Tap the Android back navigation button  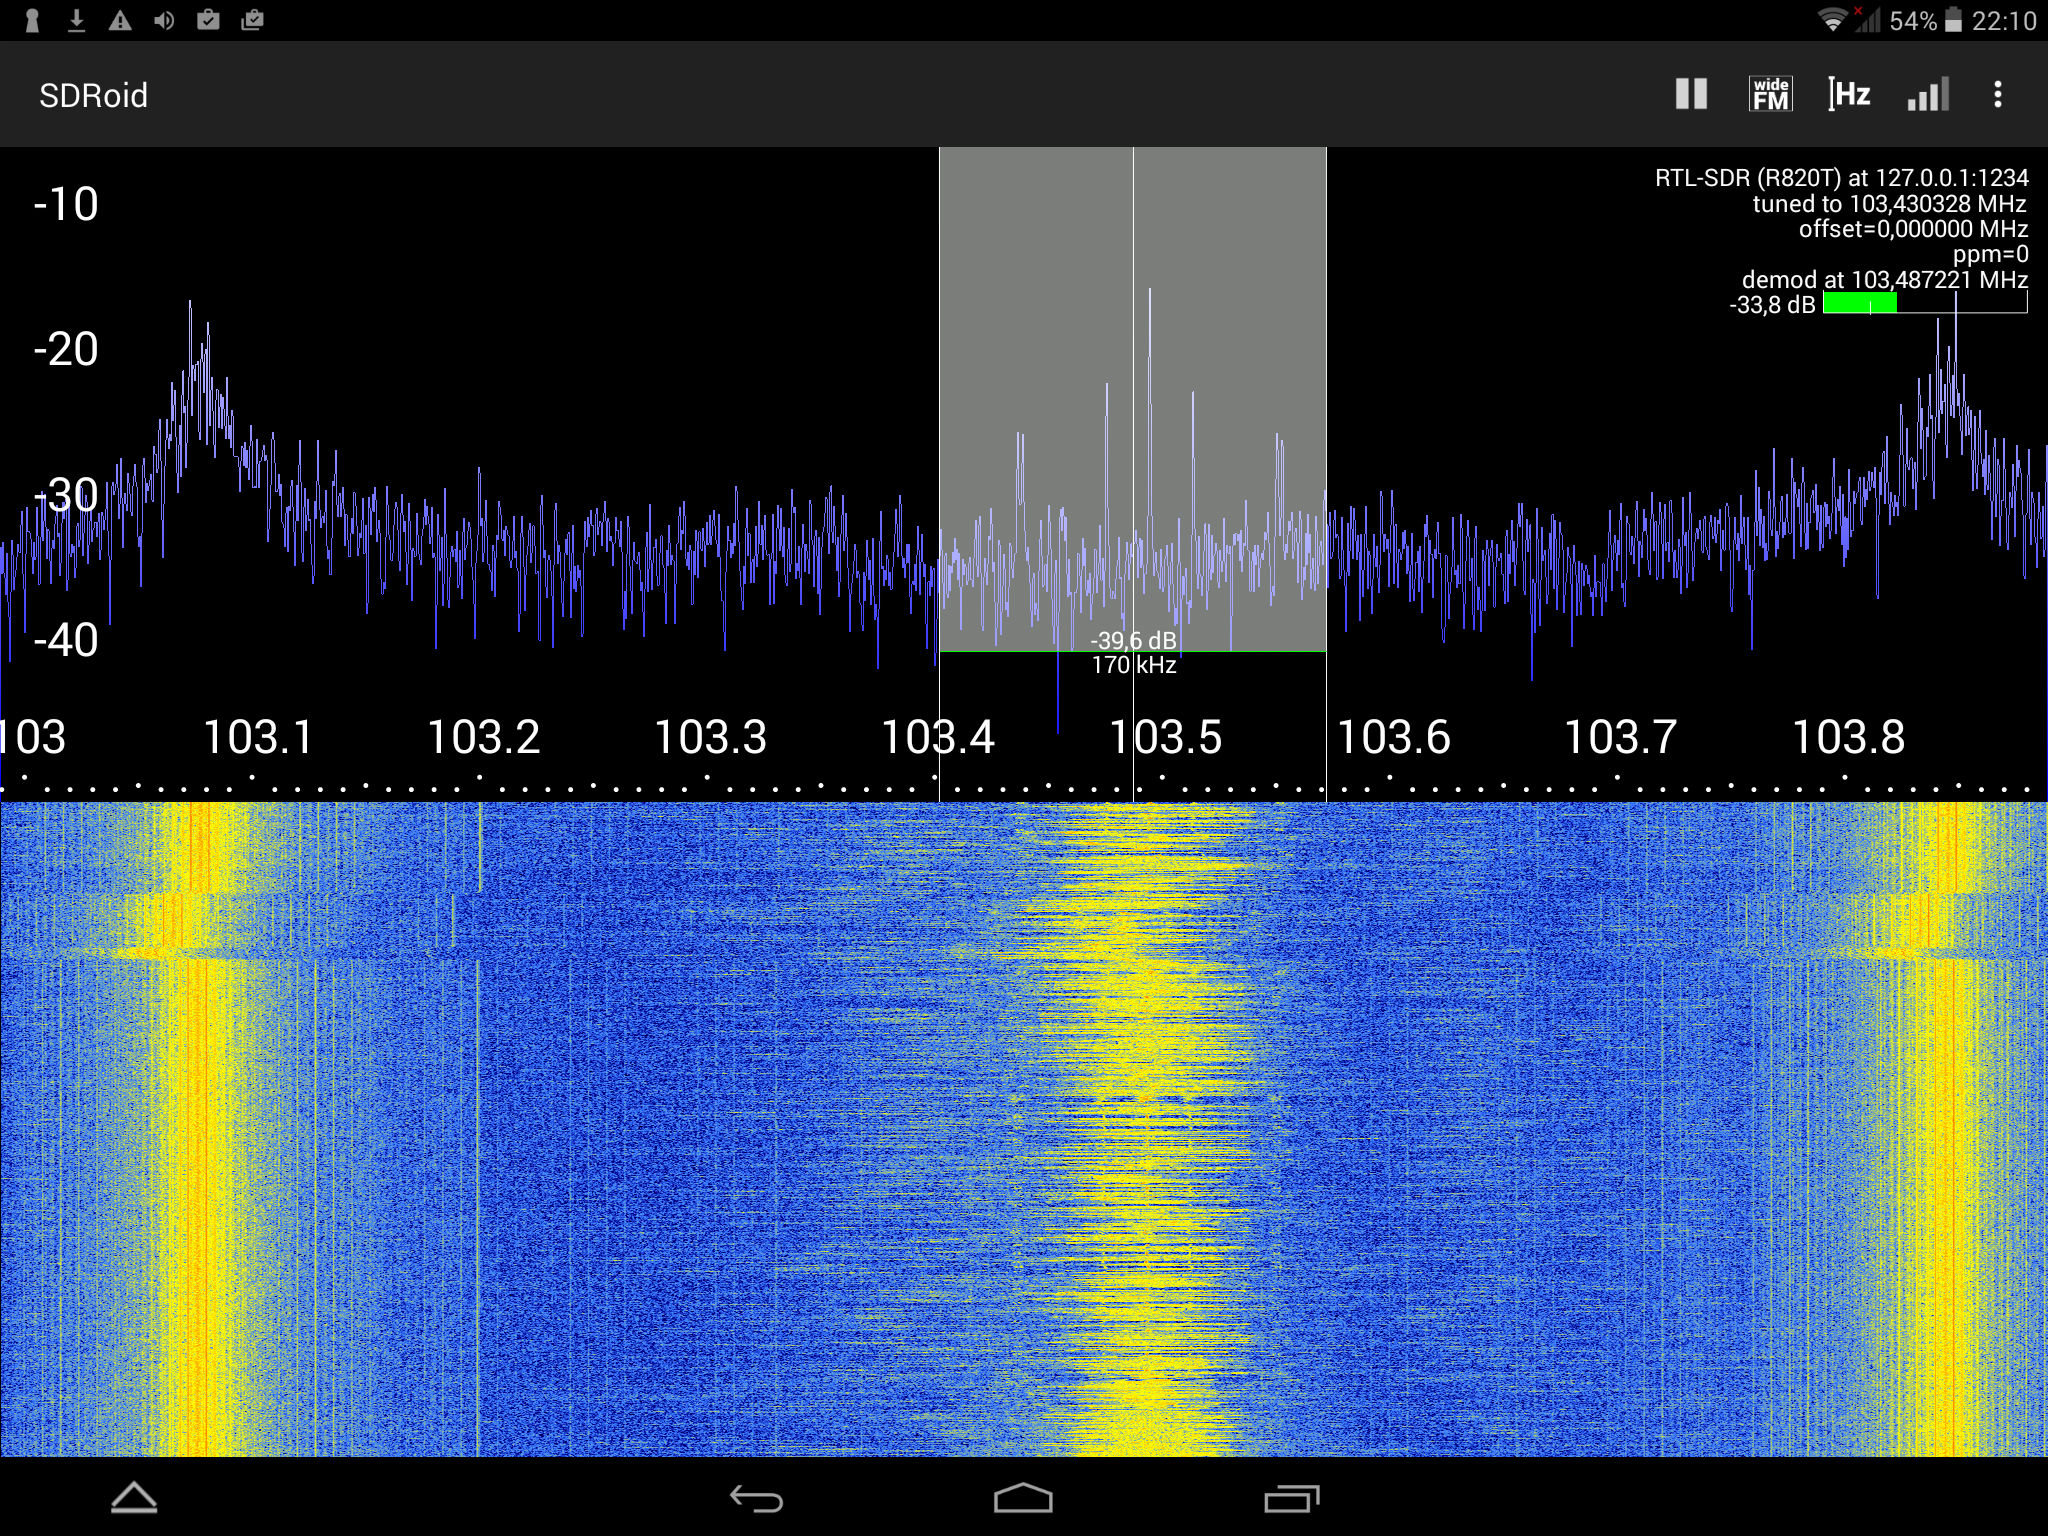[756, 1498]
